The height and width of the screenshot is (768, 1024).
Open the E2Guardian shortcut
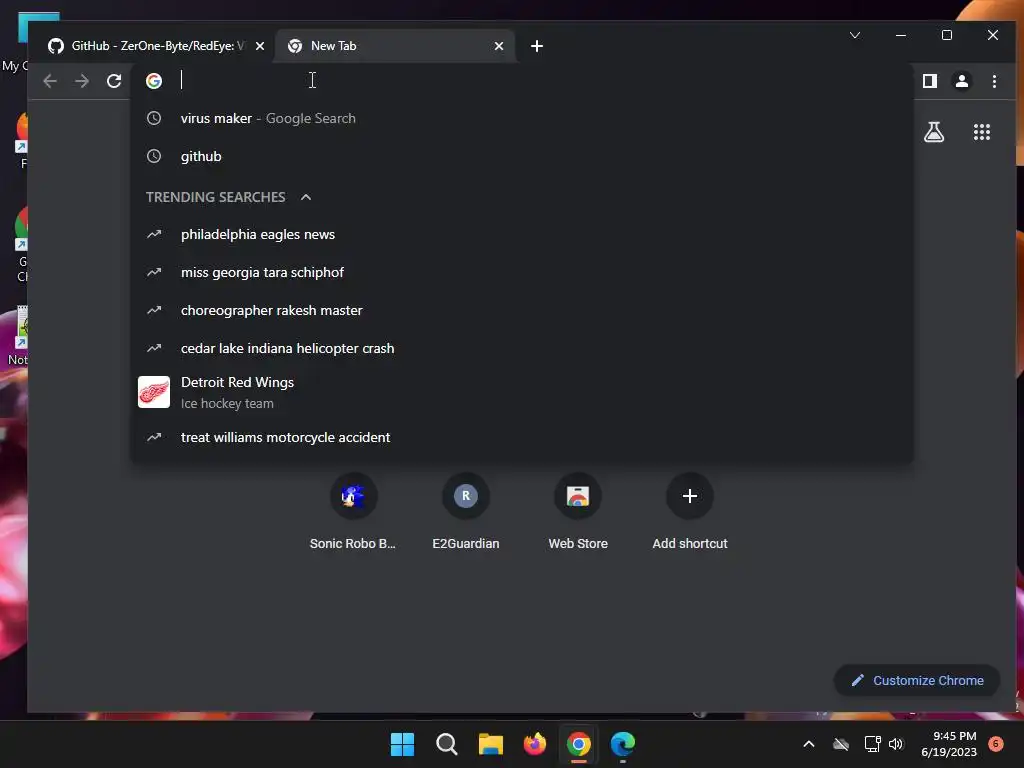coord(466,513)
